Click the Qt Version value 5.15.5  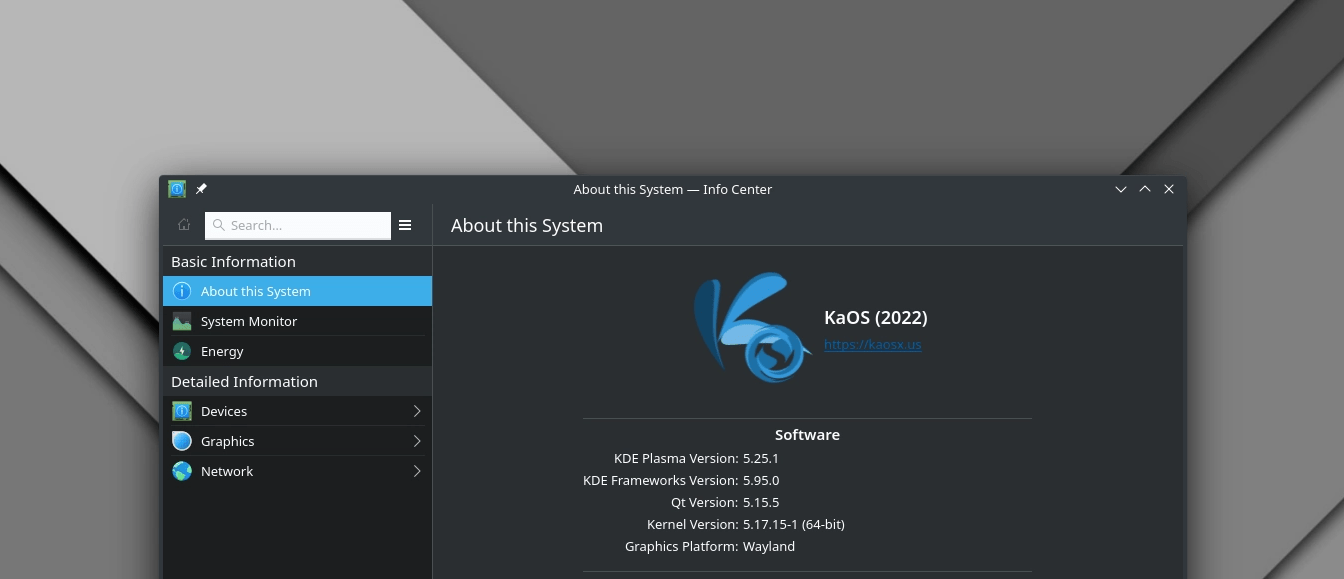[x=761, y=502]
